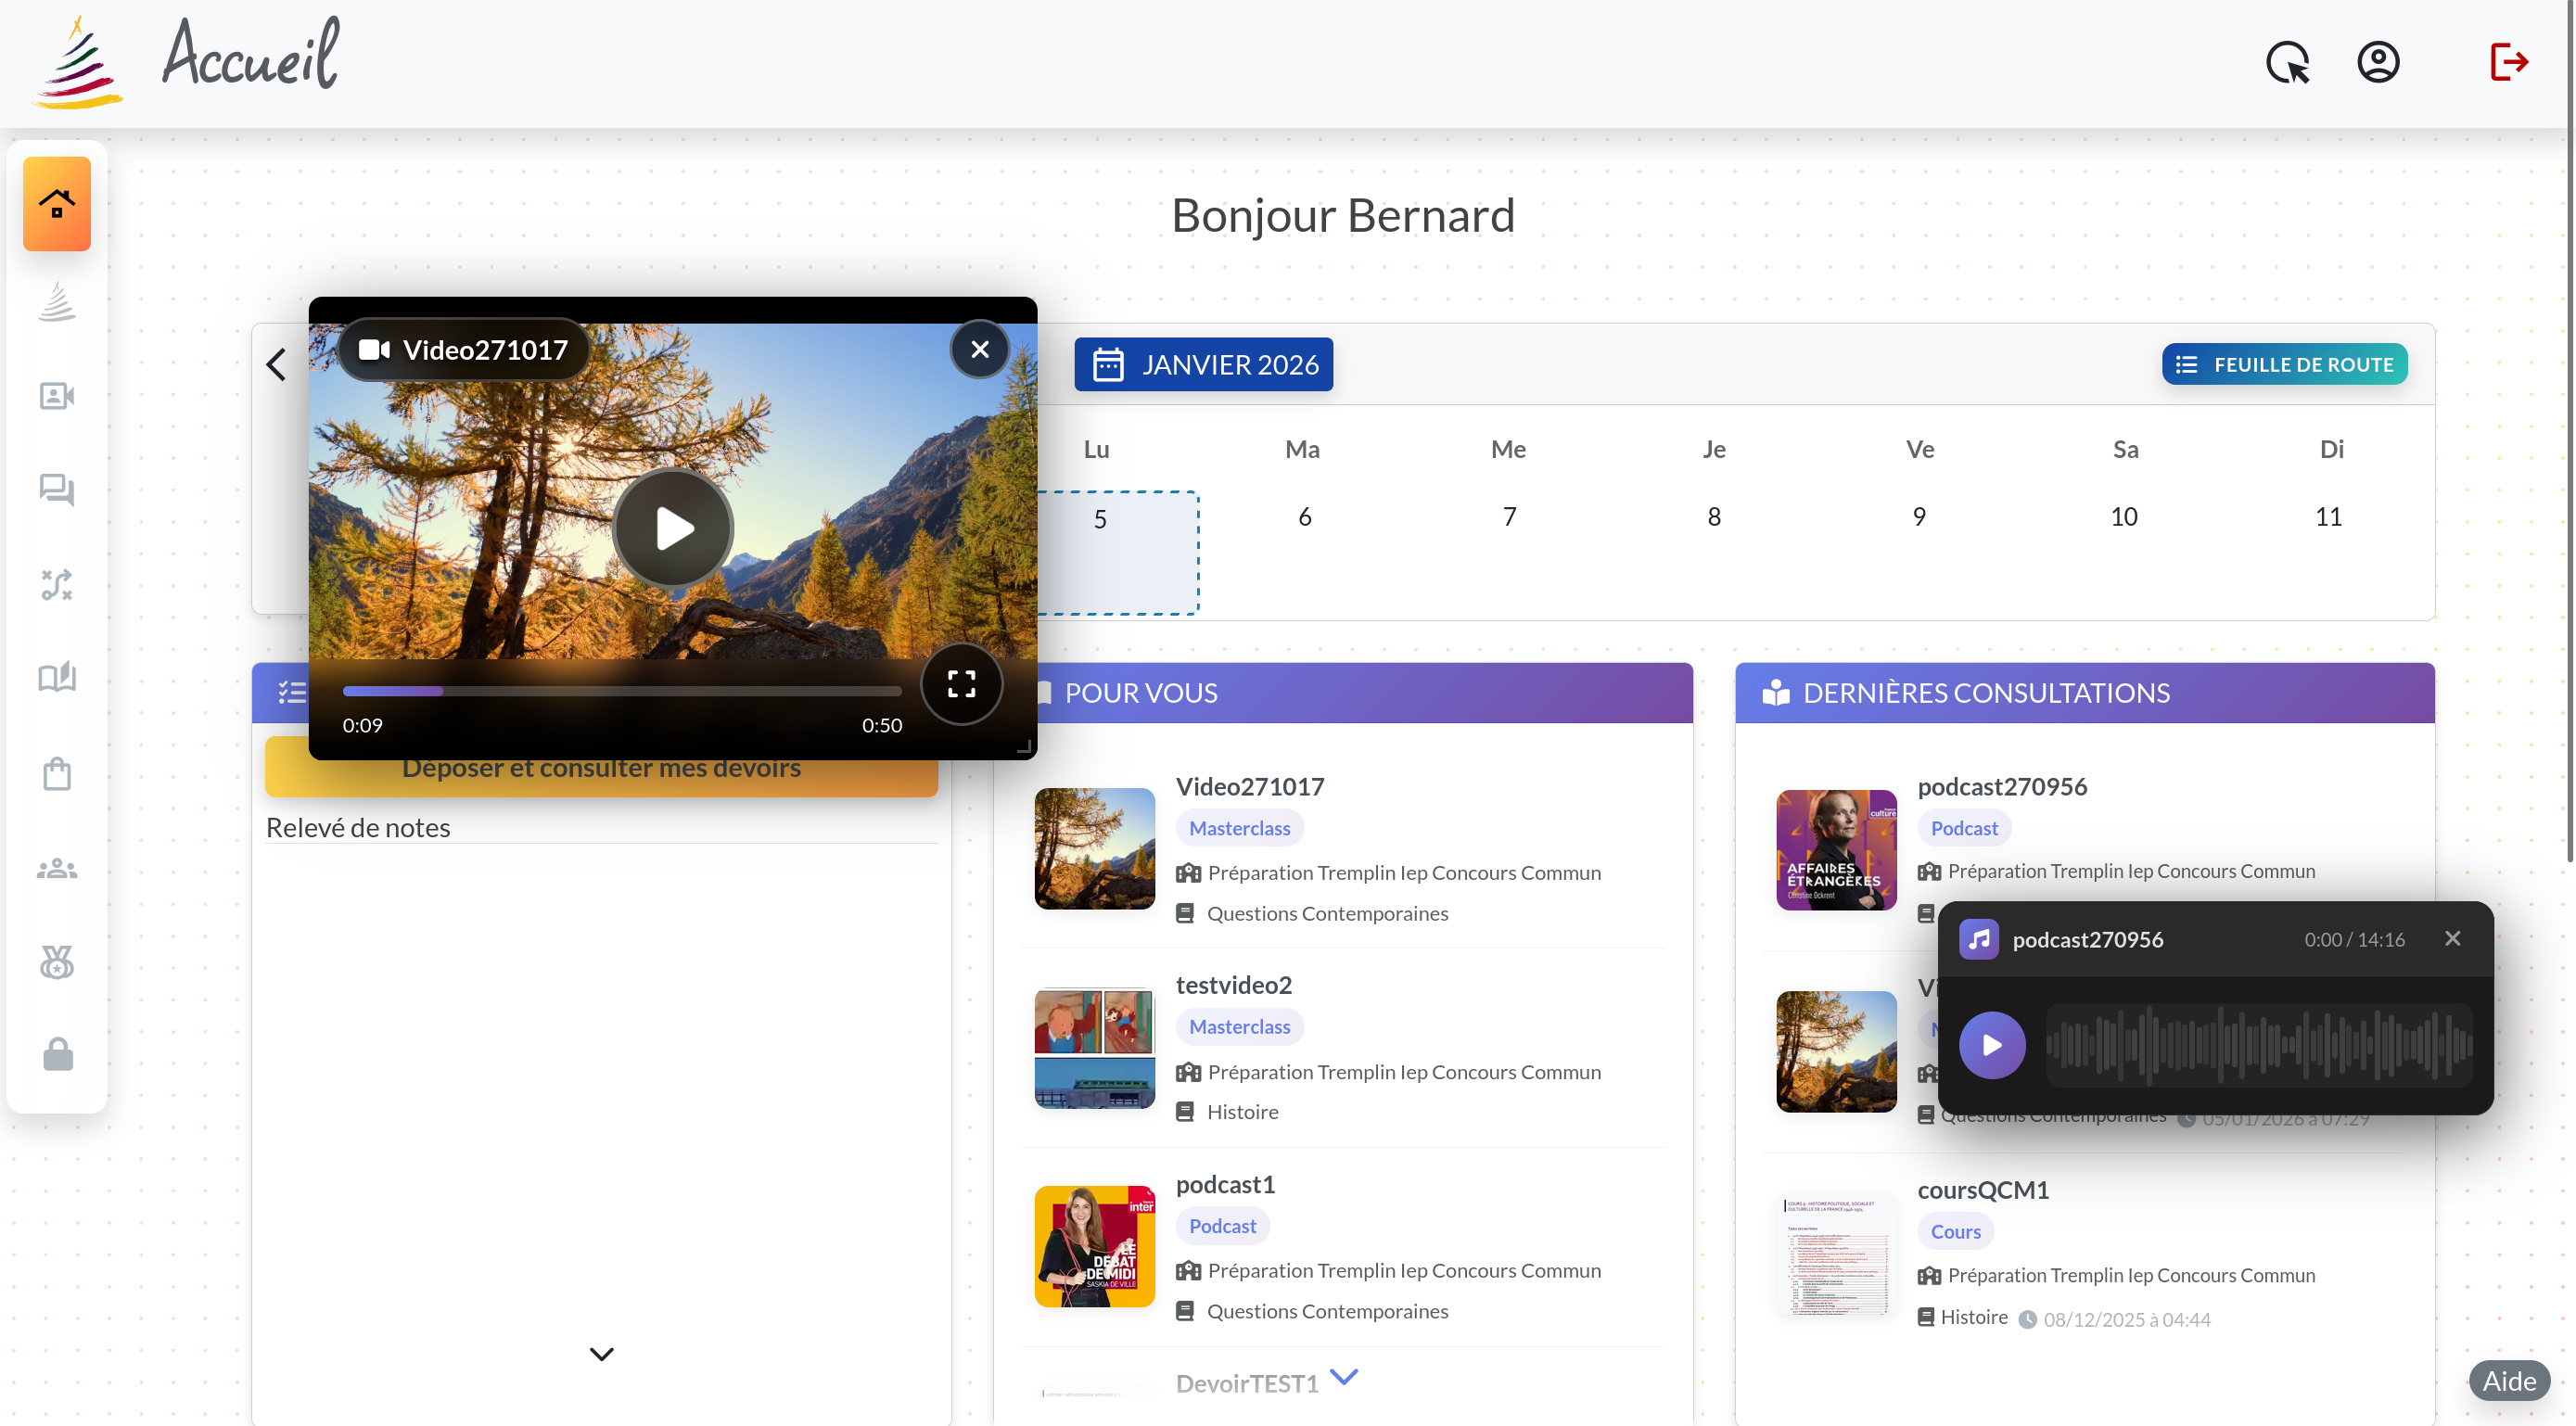The width and height of the screenshot is (2576, 1426).
Task: Open the user profile icon
Action: [x=2378, y=62]
